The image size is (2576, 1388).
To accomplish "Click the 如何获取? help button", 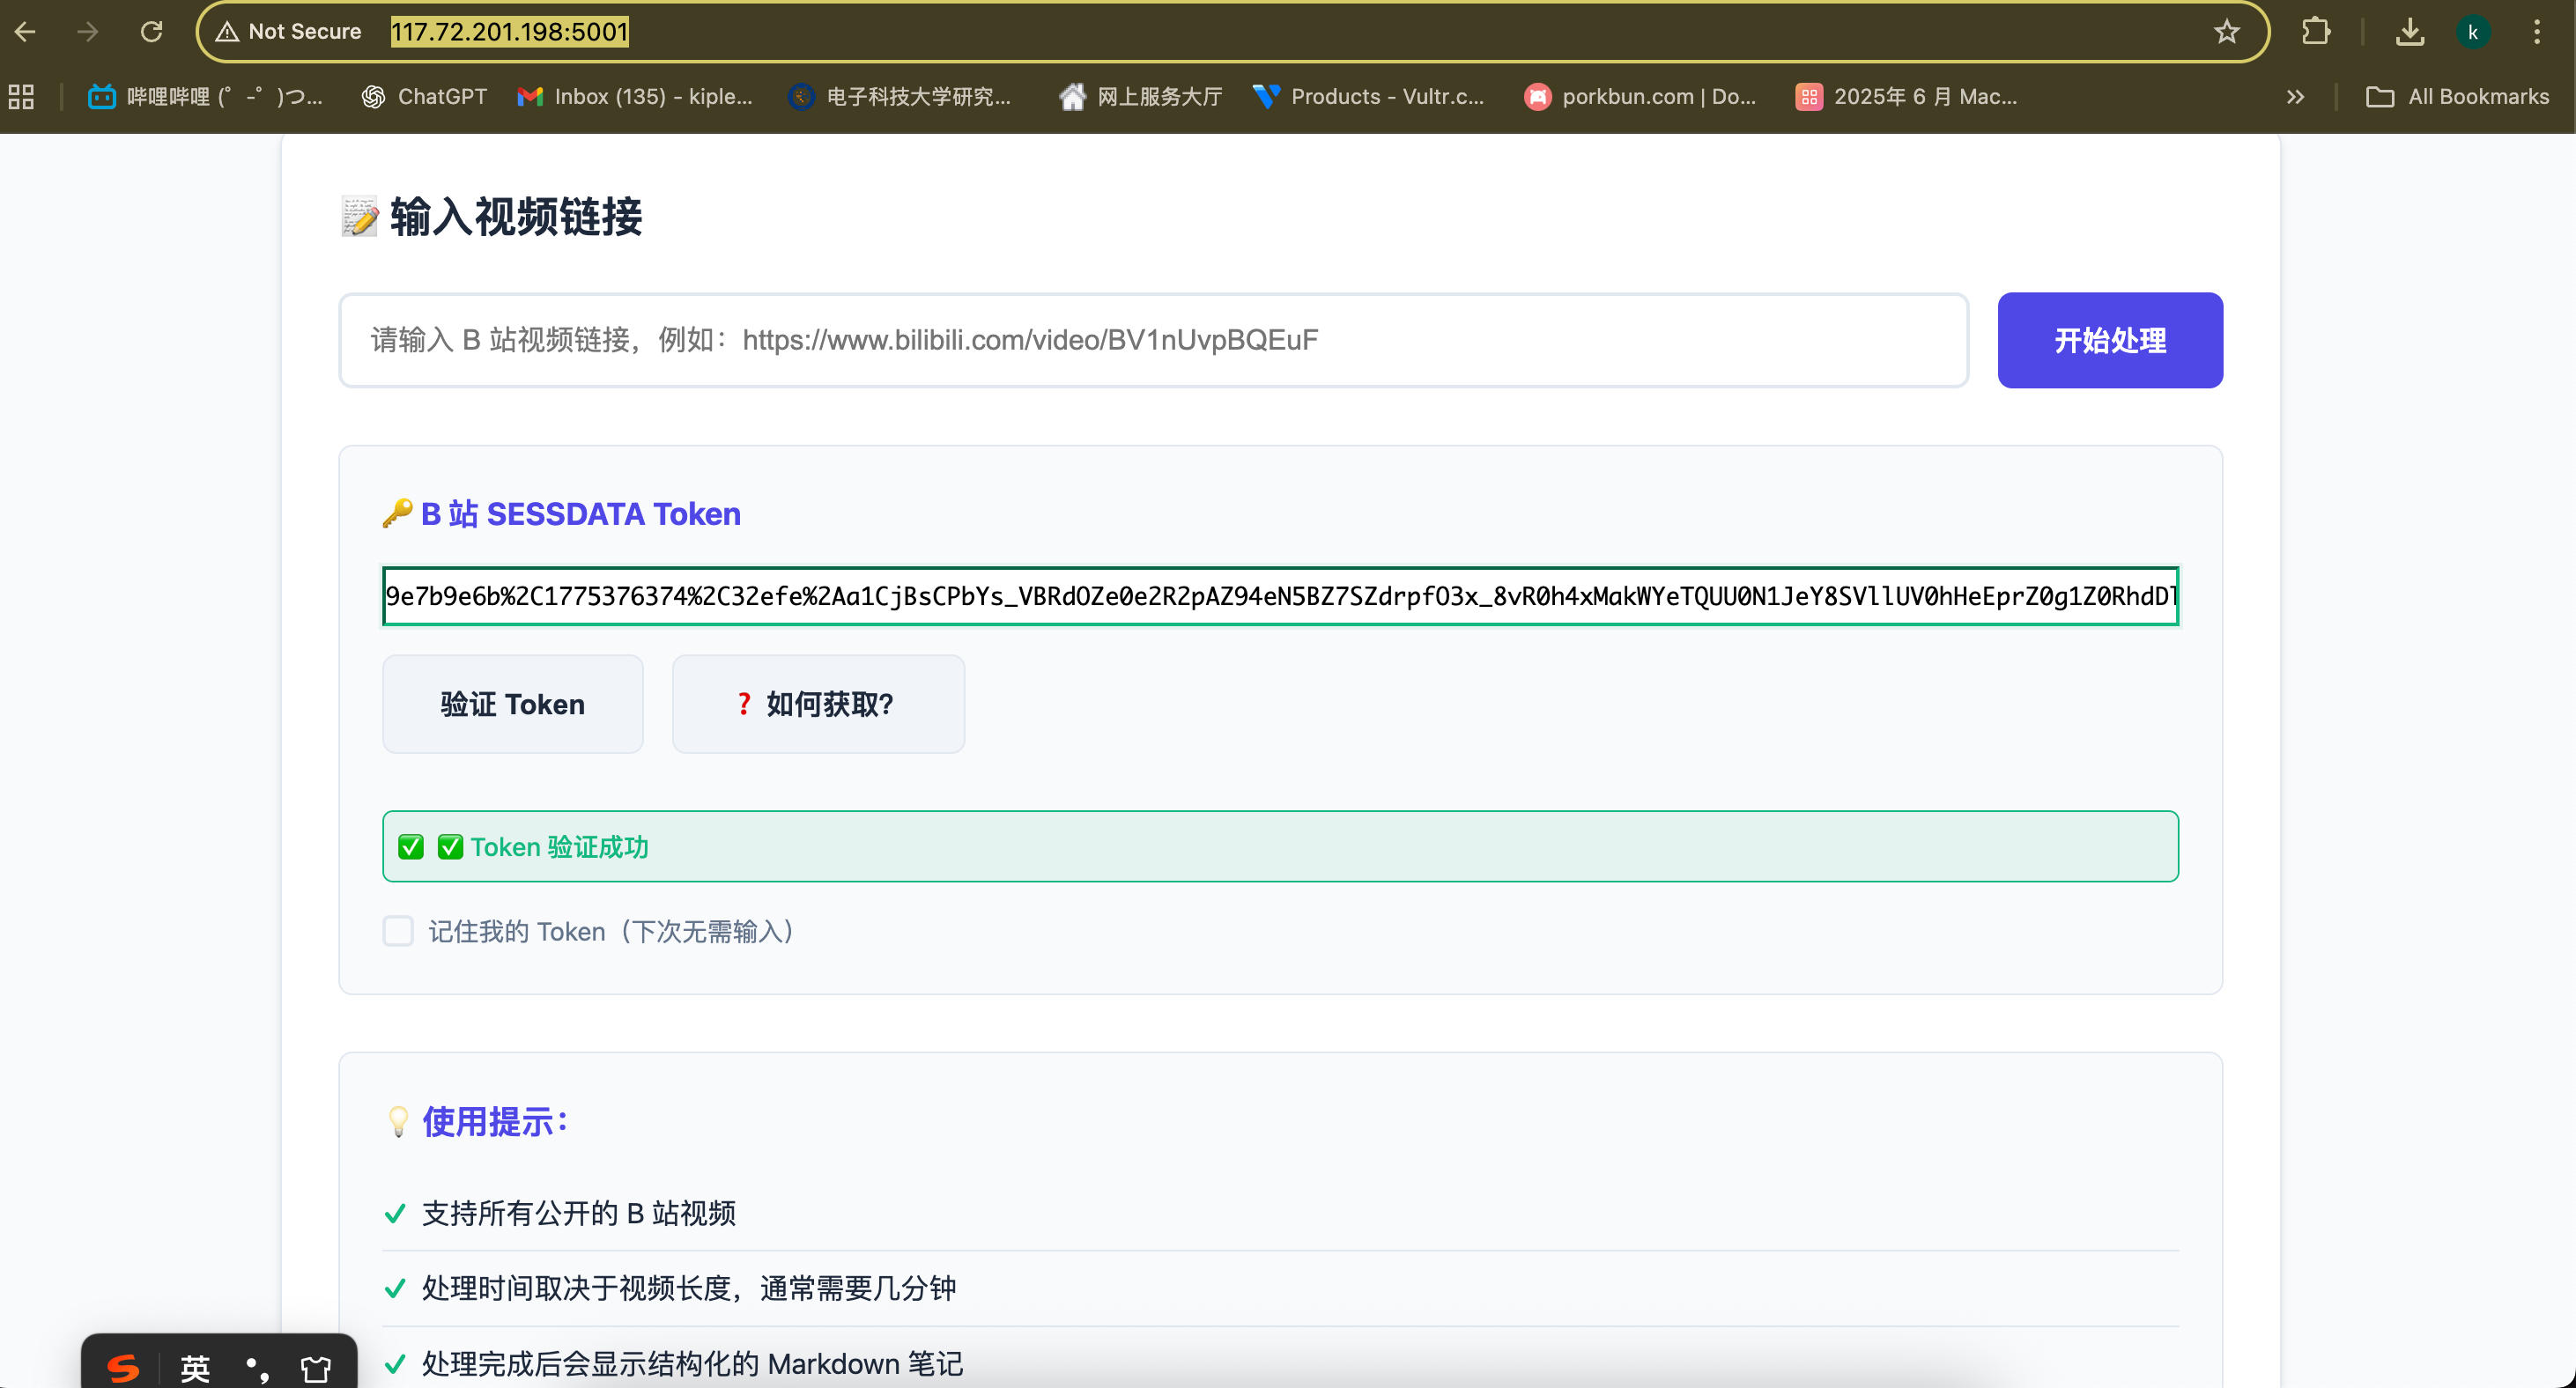I will [x=817, y=704].
